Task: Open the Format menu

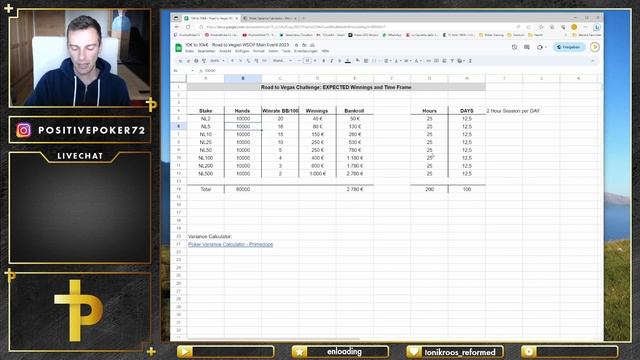Action: [259, 51]
